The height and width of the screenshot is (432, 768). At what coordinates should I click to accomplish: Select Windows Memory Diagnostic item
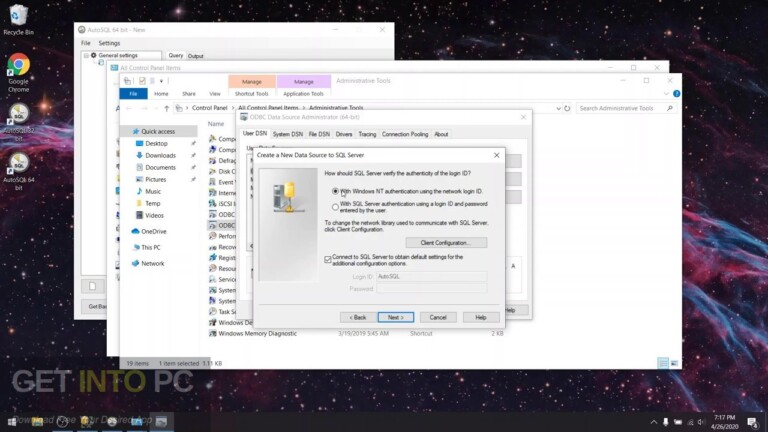[257, 334]
